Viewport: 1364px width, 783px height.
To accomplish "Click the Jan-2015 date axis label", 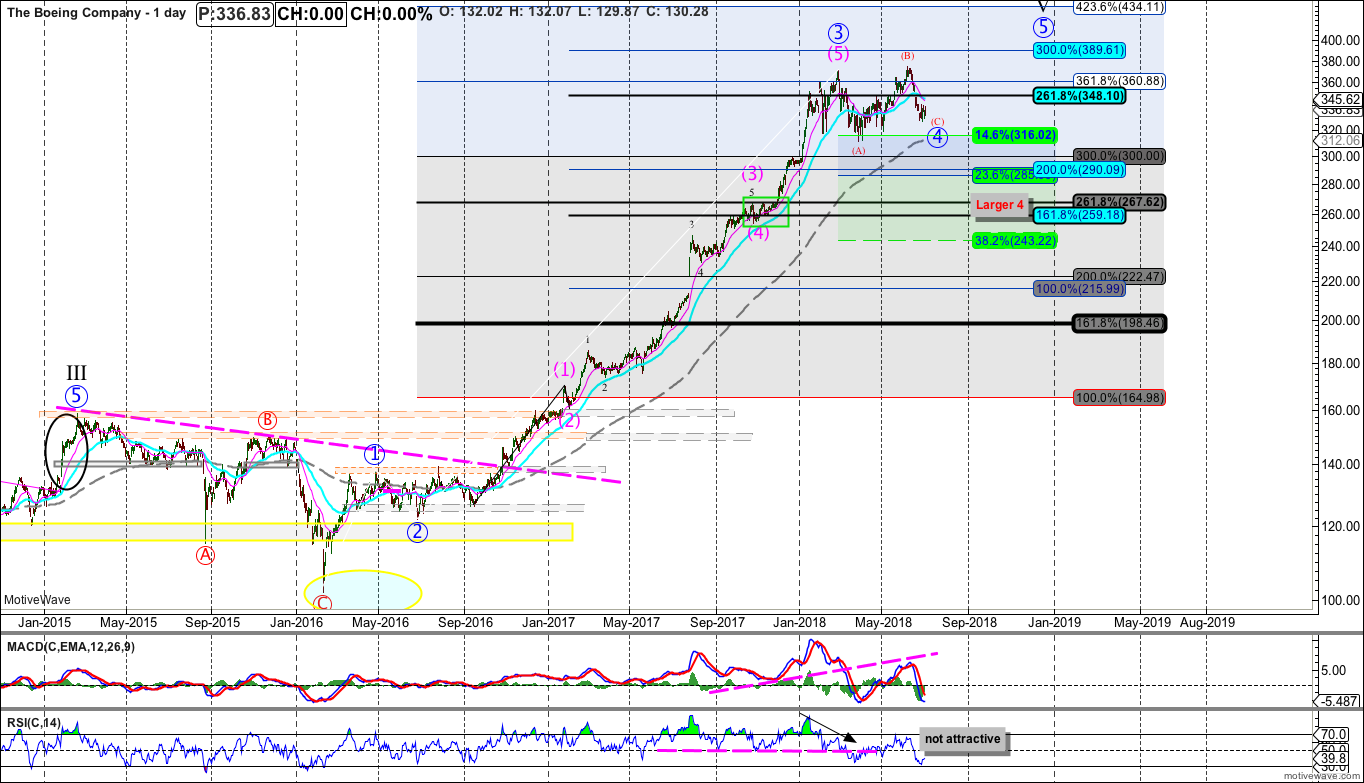I will coord(43,621).
